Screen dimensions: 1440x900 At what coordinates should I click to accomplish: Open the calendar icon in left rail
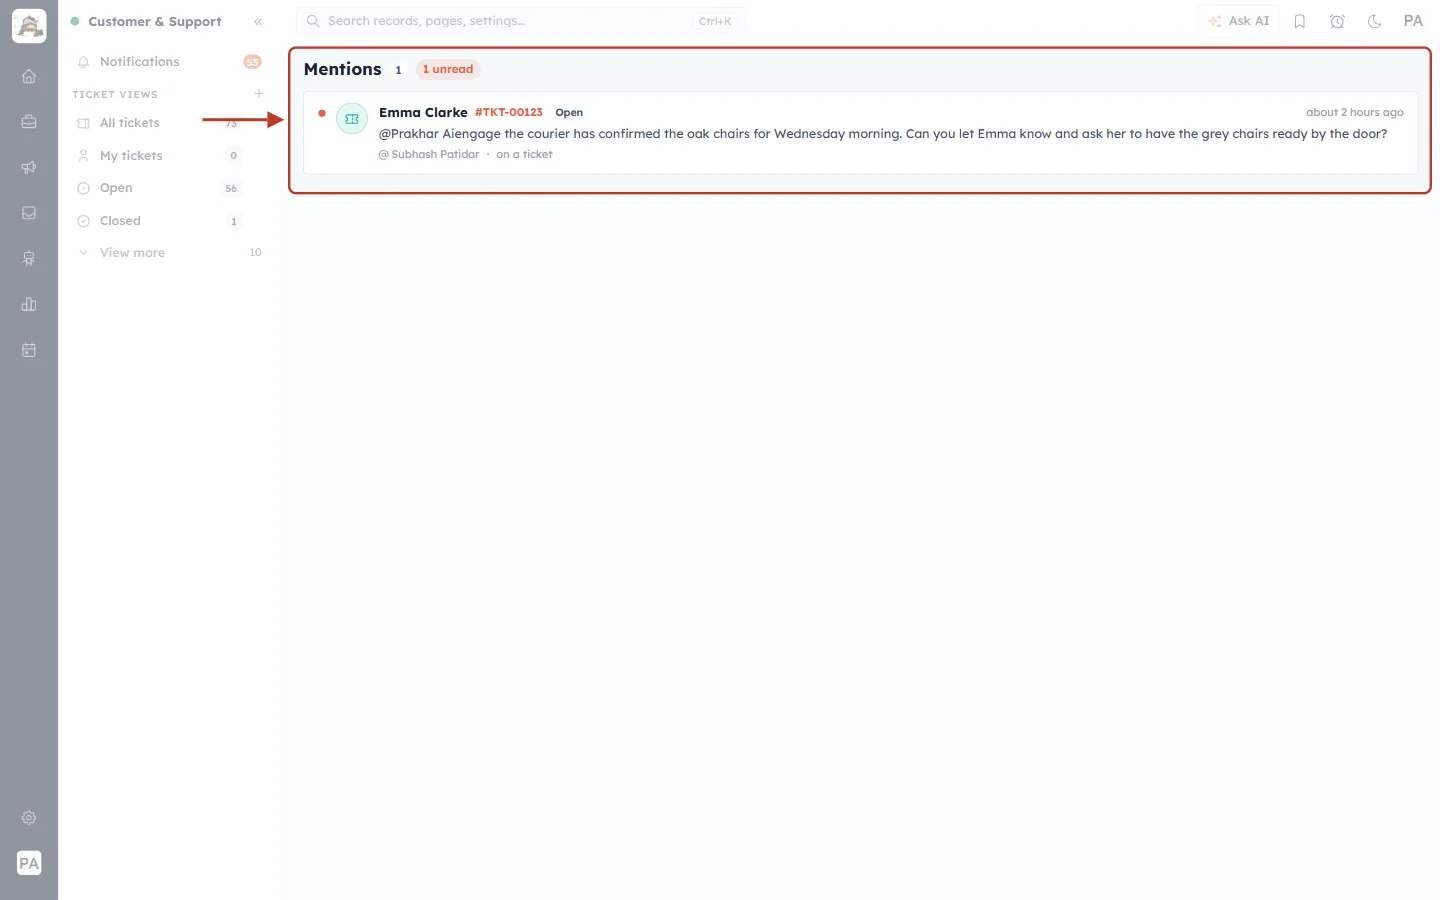coord(29,350)
